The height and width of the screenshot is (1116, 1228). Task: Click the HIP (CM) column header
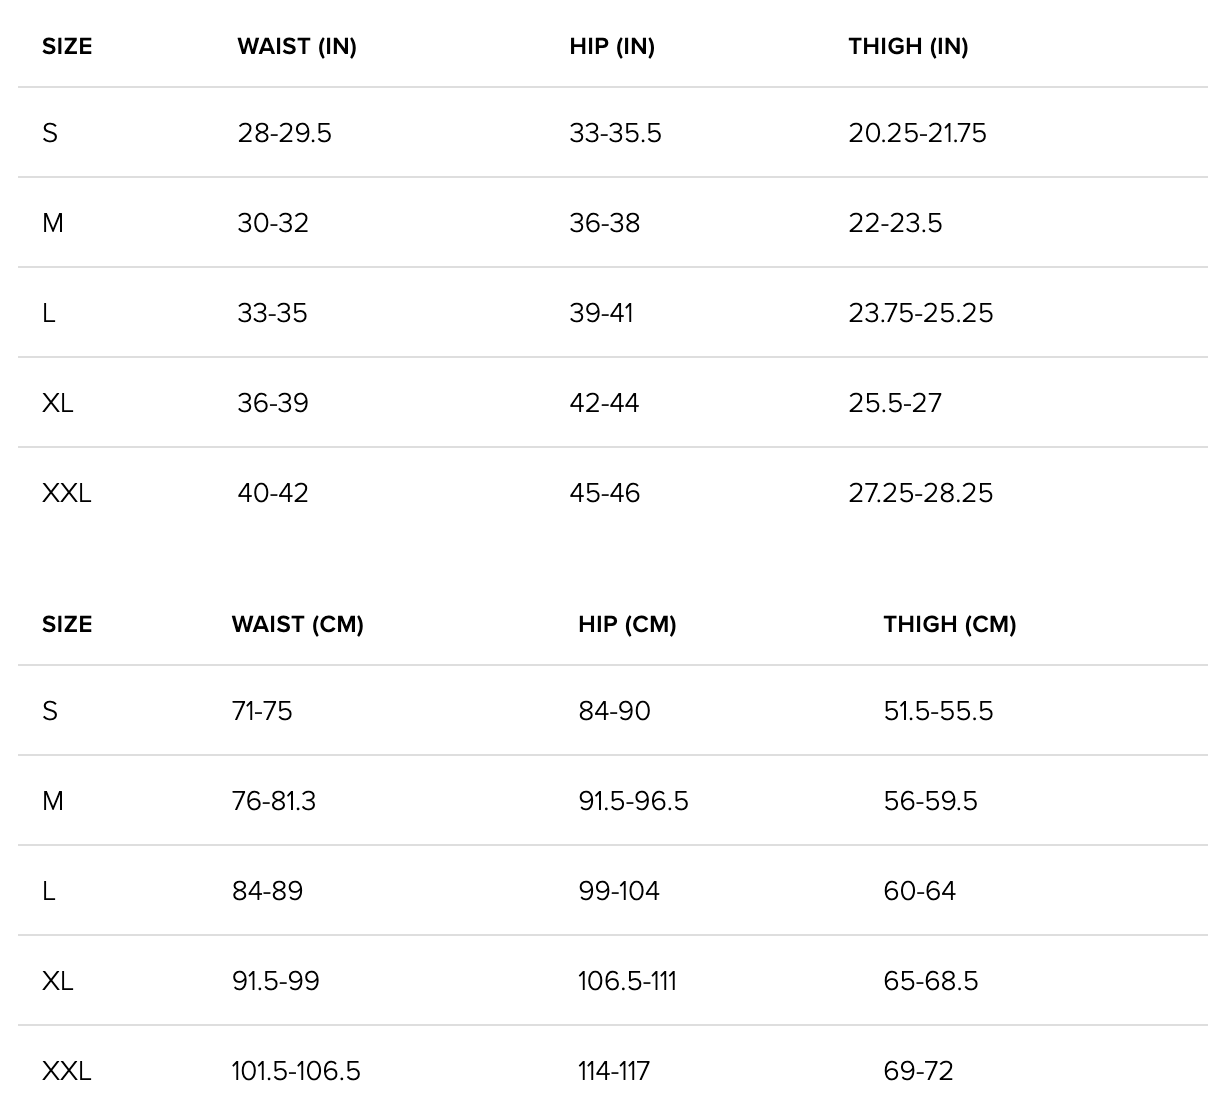627,624
